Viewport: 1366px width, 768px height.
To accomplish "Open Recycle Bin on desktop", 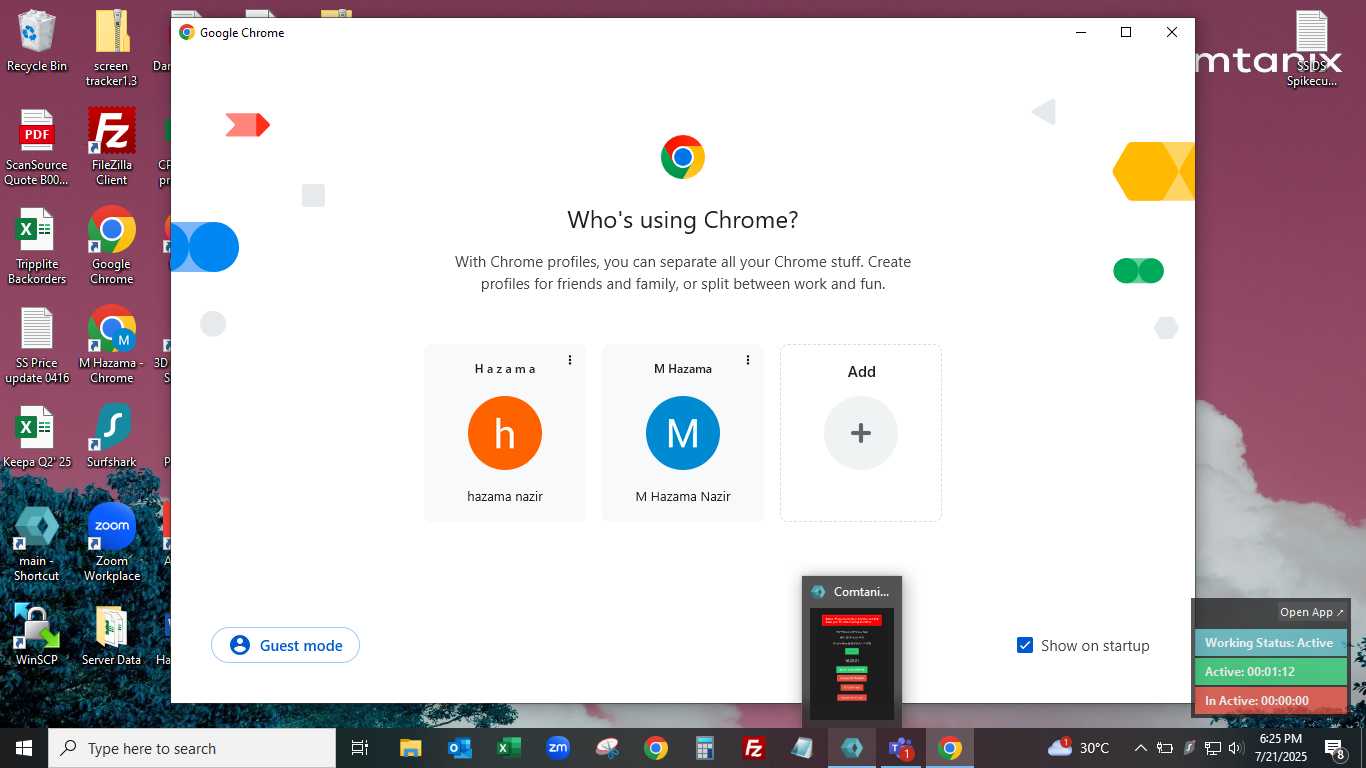I will pyautogui.click(x=37, y=41).
